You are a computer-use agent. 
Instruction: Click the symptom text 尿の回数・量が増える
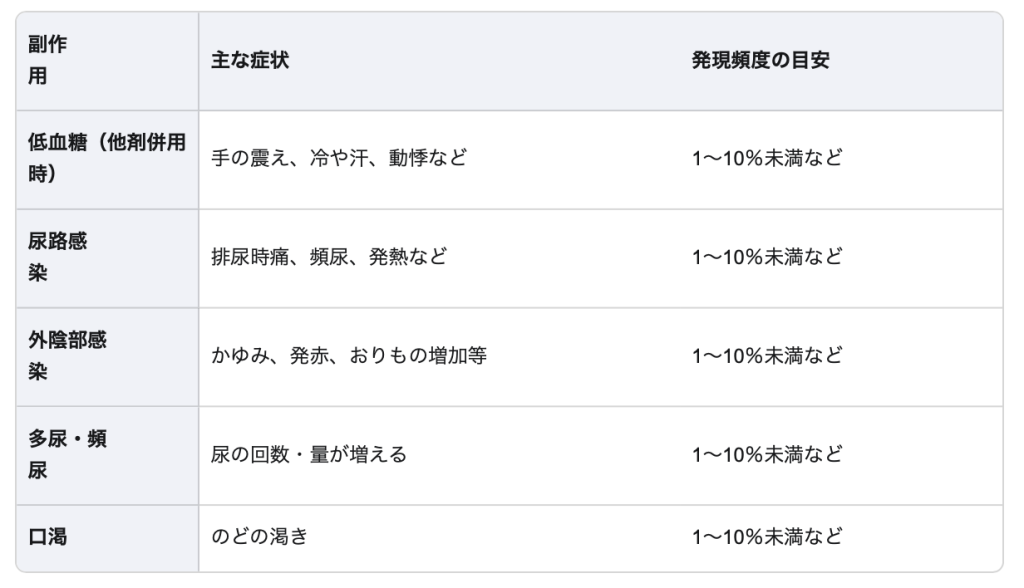pyautogui.click(x=309, y=455)
